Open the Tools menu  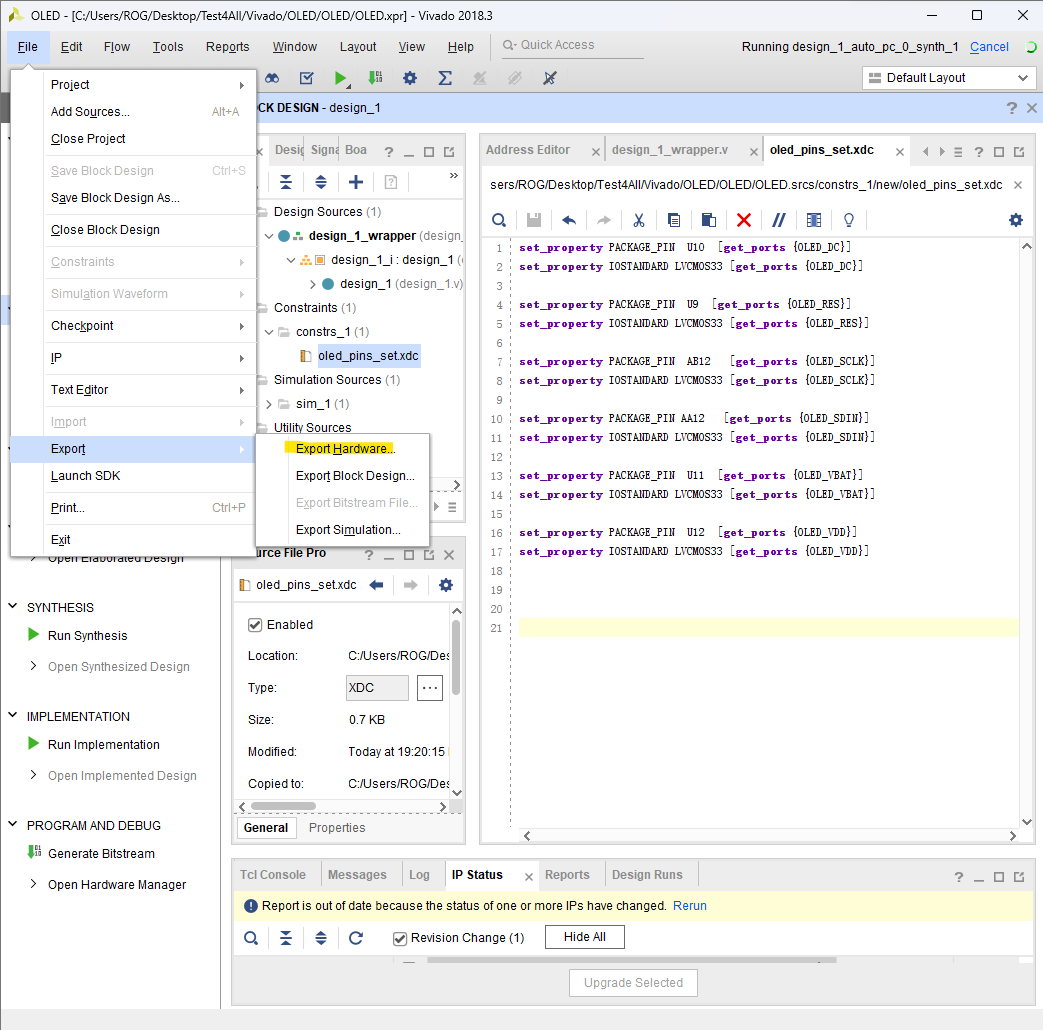tap(168, 47)
